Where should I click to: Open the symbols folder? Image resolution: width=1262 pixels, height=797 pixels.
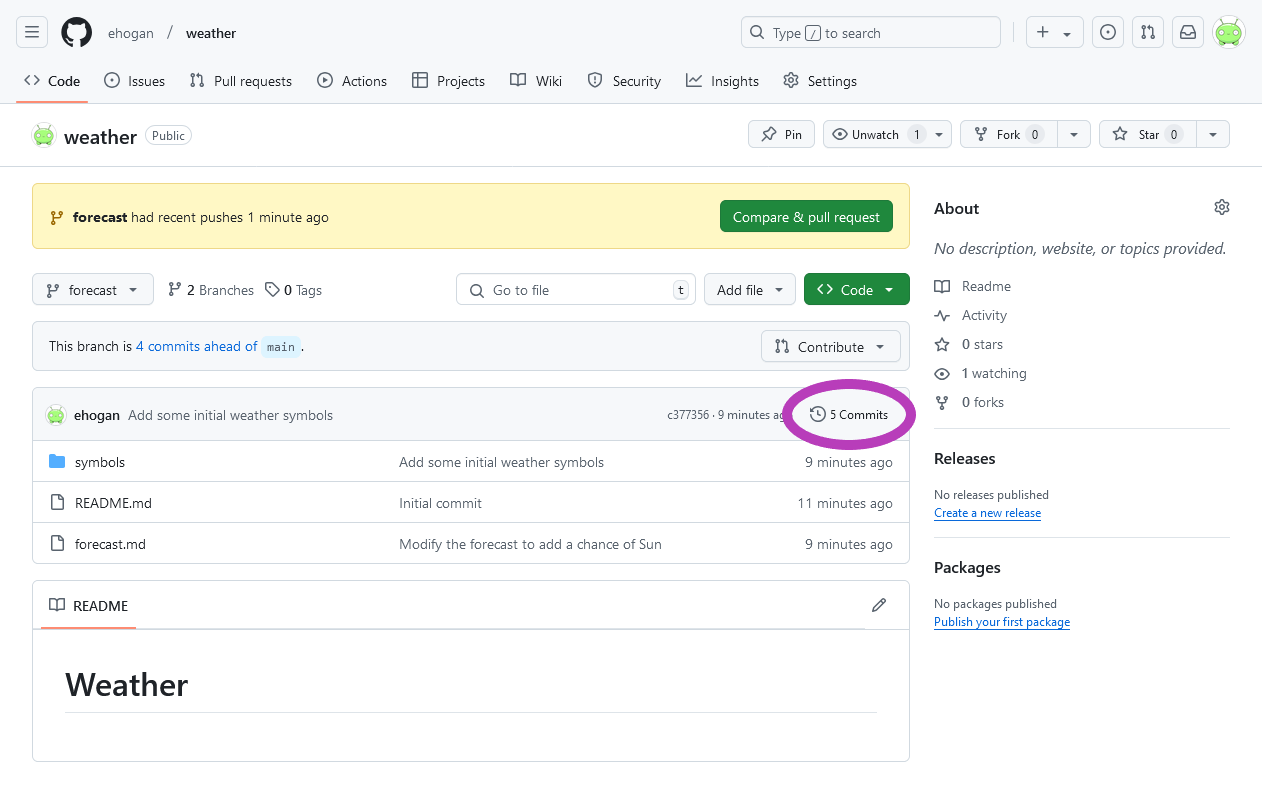100,462
